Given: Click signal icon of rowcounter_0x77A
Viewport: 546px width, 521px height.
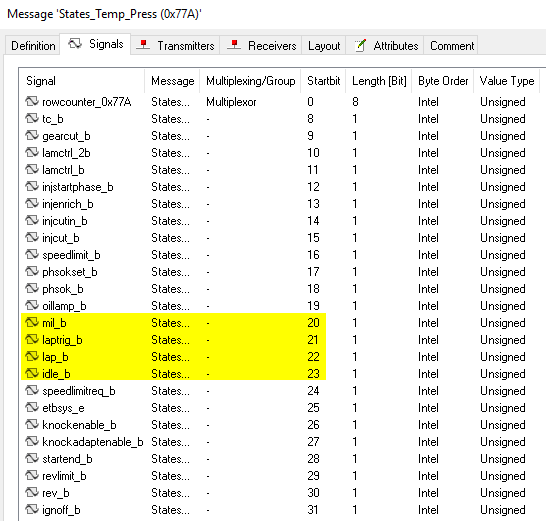Looking at the screenshot, I should pyautogui.click(x=32, y=101).
